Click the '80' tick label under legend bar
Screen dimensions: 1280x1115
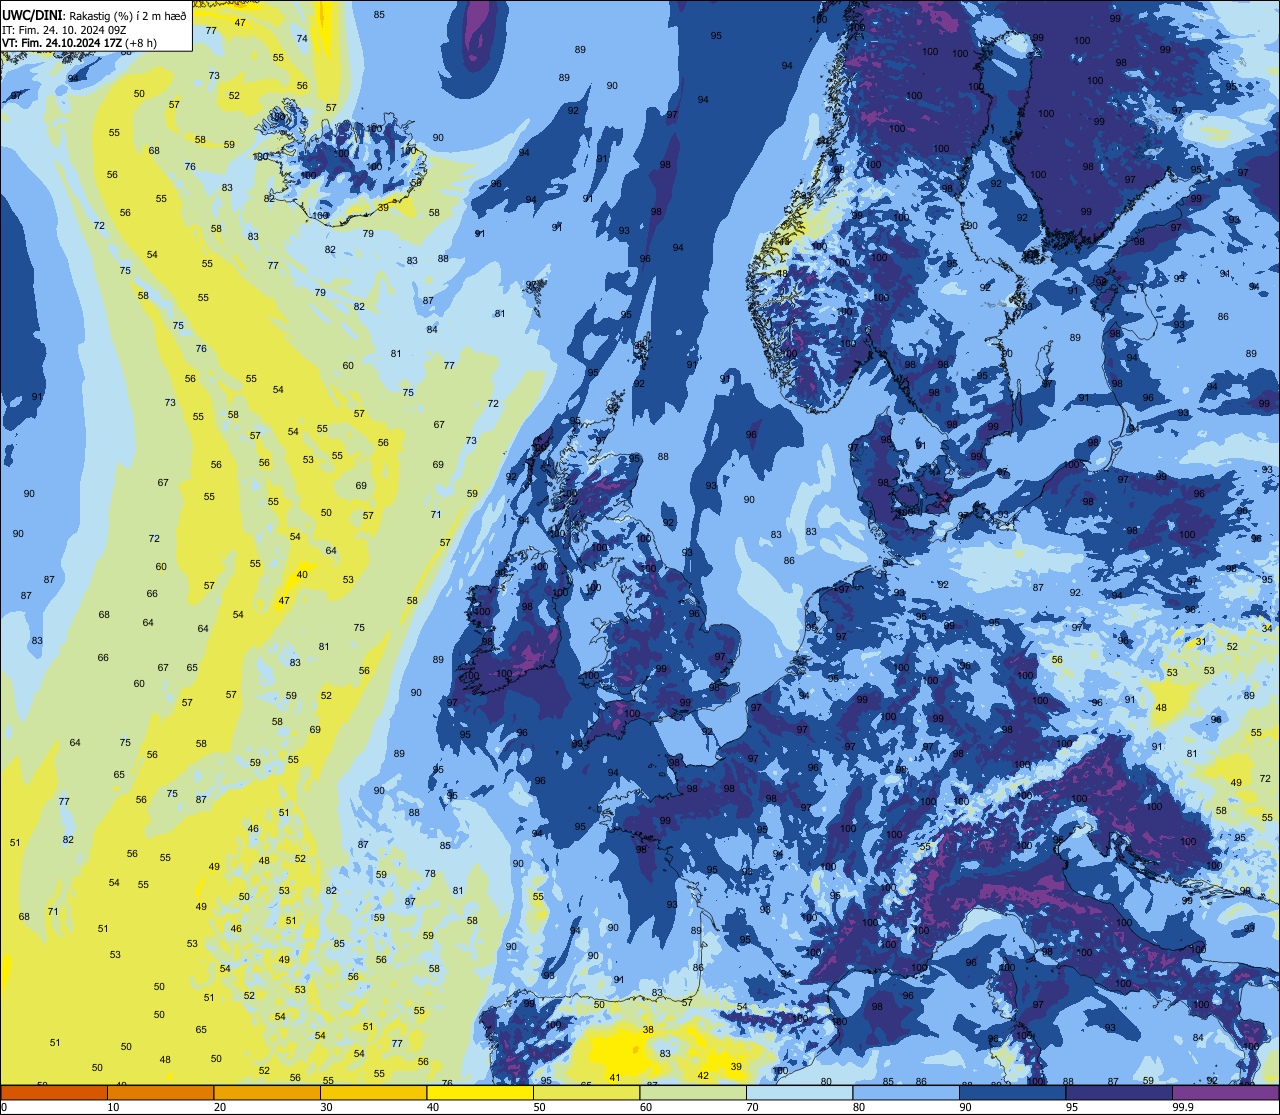tap(859, 1107)
